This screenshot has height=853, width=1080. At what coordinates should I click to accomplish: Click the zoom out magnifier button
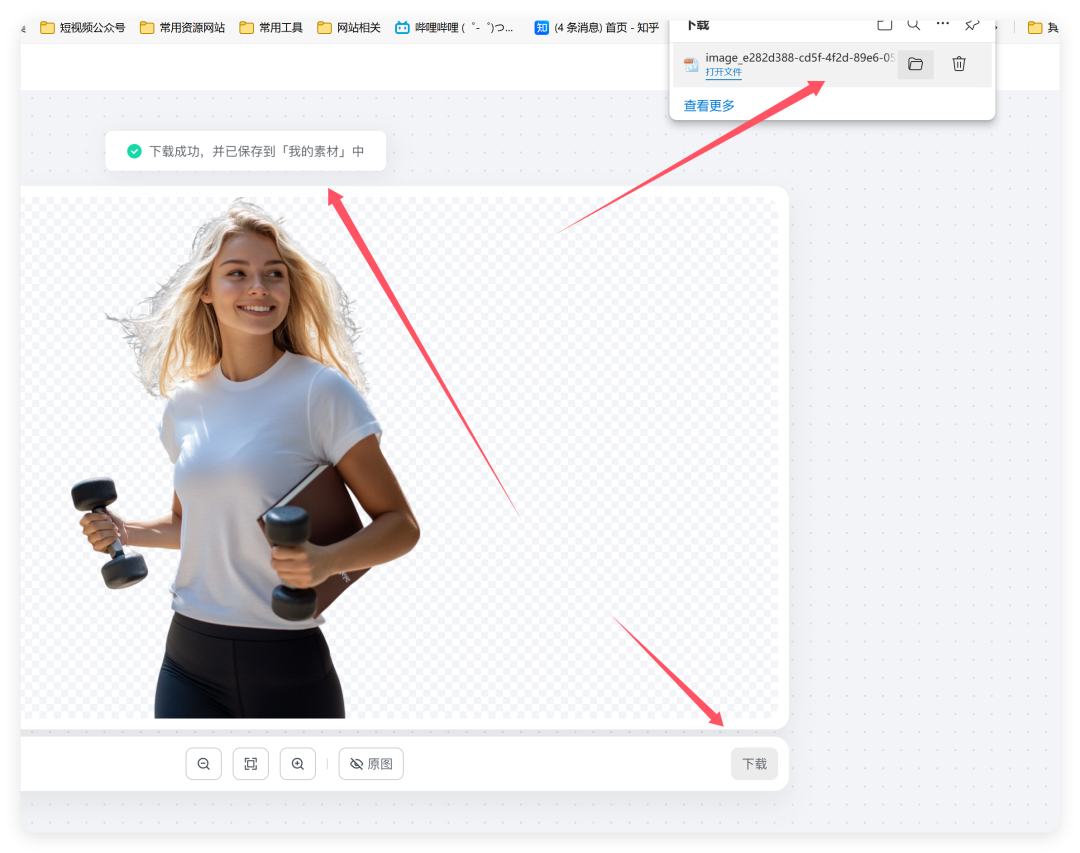[203, 764]
